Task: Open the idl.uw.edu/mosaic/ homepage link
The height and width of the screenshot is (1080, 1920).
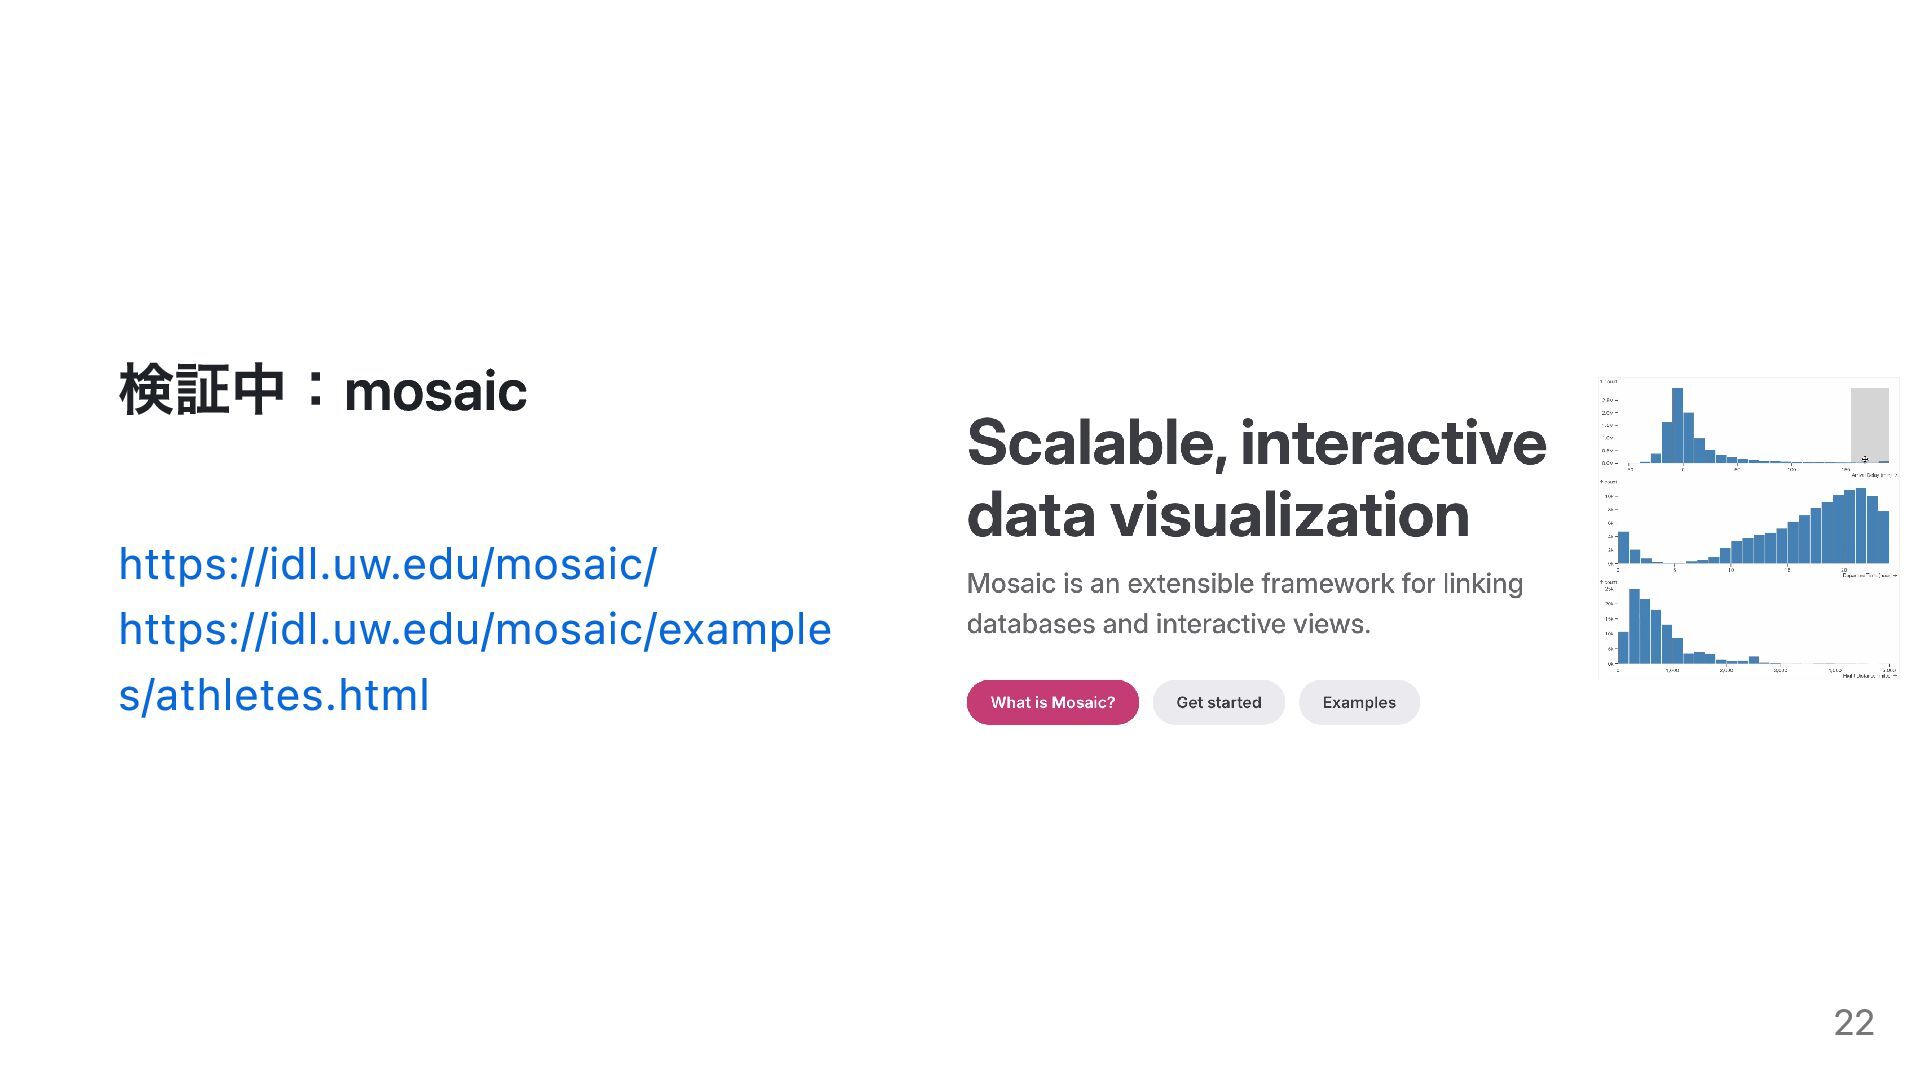Action: coord(388,565)
